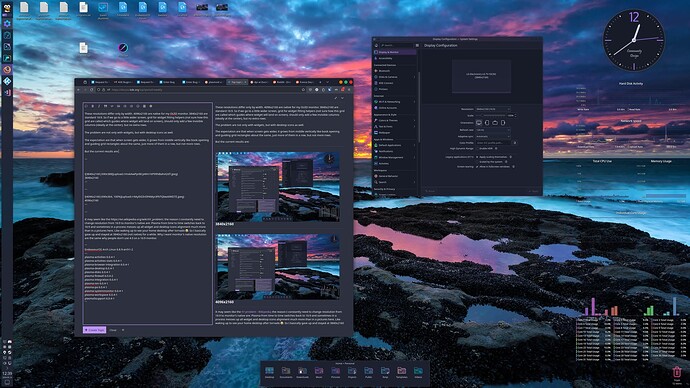Image resolution: width=690 pixels, height=388 pixels.
Task: Click the Color Profile path field
Action: 493,143
